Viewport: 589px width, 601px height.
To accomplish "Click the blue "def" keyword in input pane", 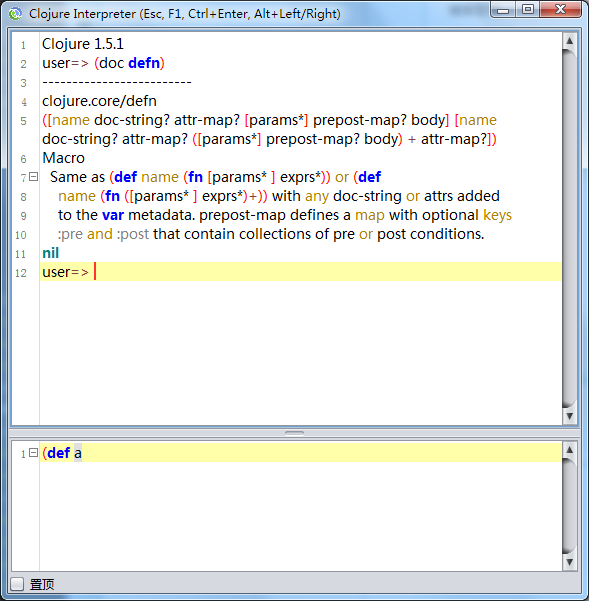I will point(59,453).
